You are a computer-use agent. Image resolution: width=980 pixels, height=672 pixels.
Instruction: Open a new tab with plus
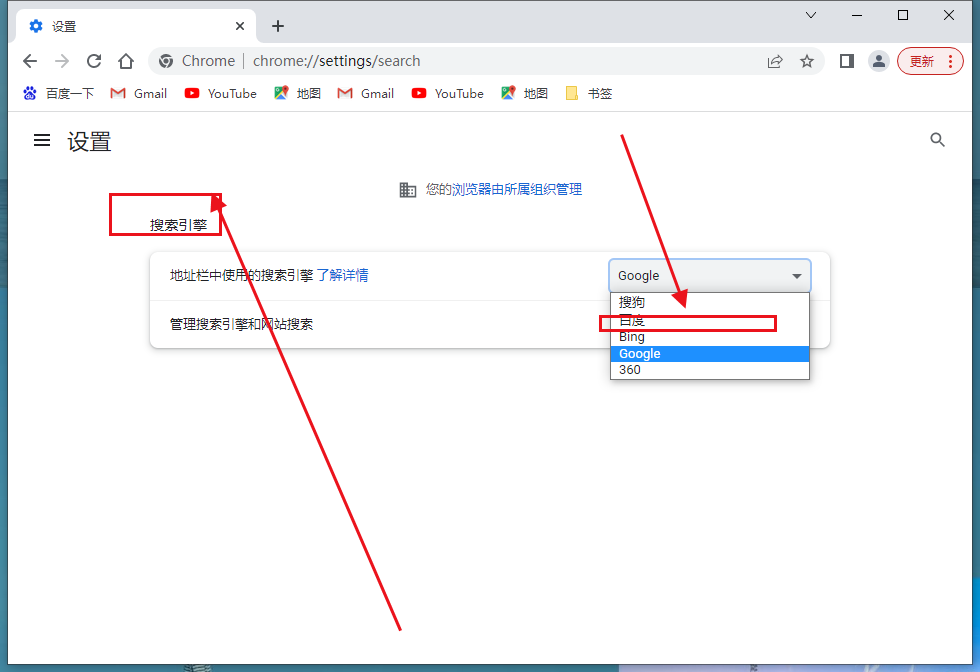tap(278, 26)
